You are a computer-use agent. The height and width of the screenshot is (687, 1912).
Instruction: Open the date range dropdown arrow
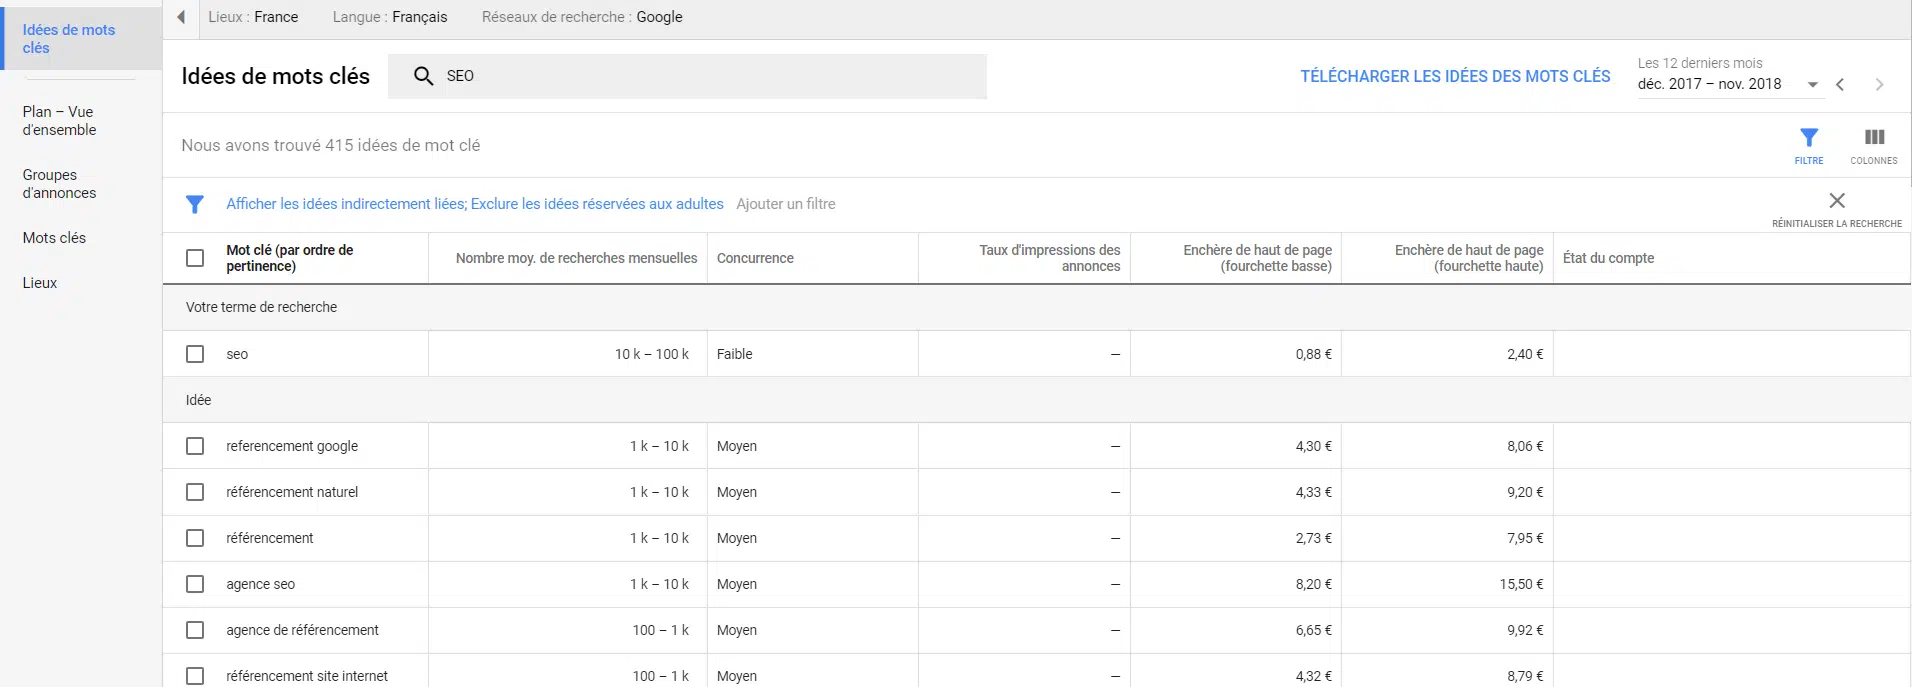point(1812,85)
